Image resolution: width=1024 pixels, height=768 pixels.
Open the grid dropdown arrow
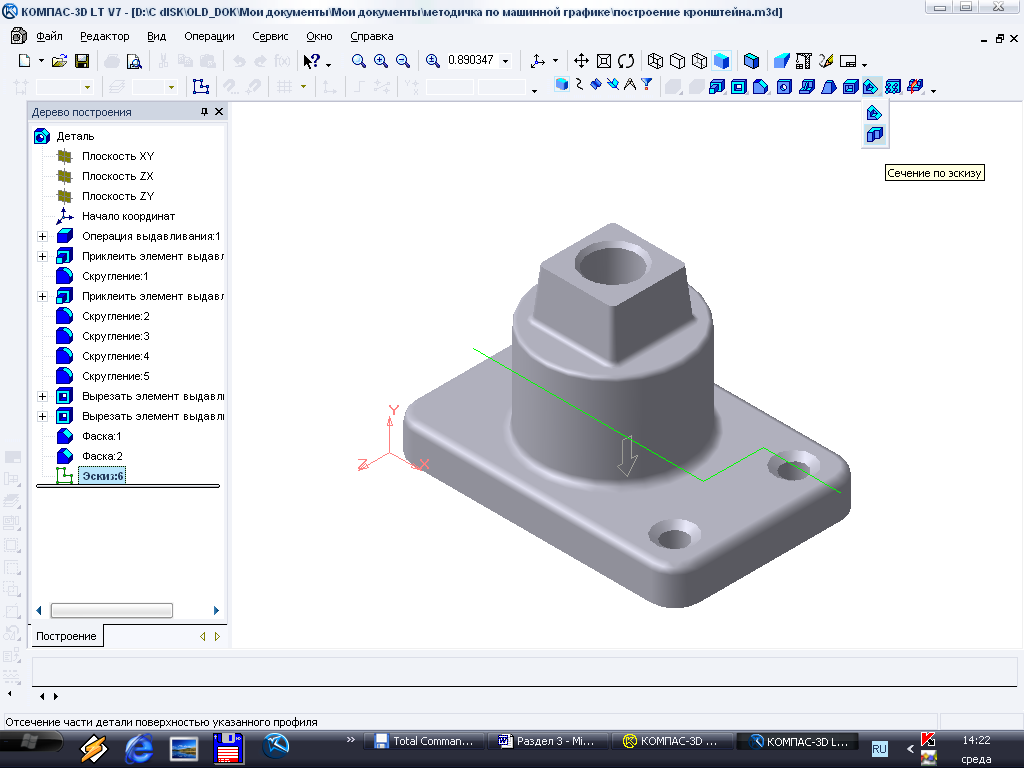[x=303, y=86]
